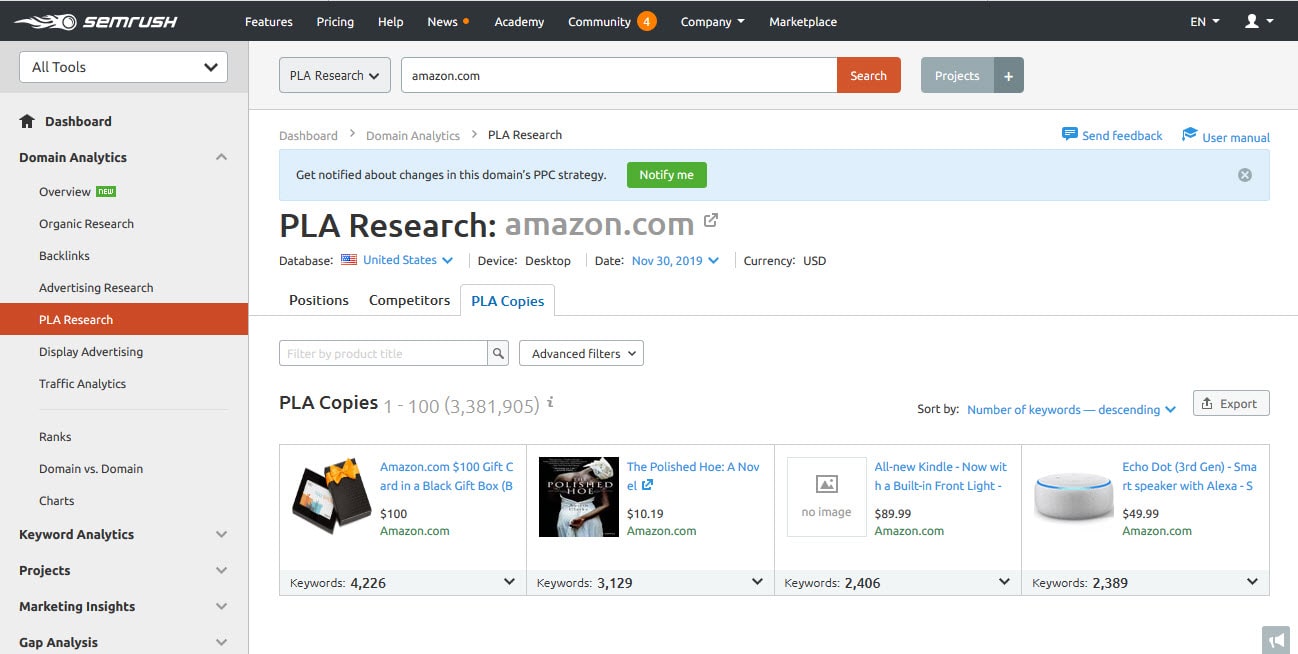Open the user account menu

(x=1258, y=20)
